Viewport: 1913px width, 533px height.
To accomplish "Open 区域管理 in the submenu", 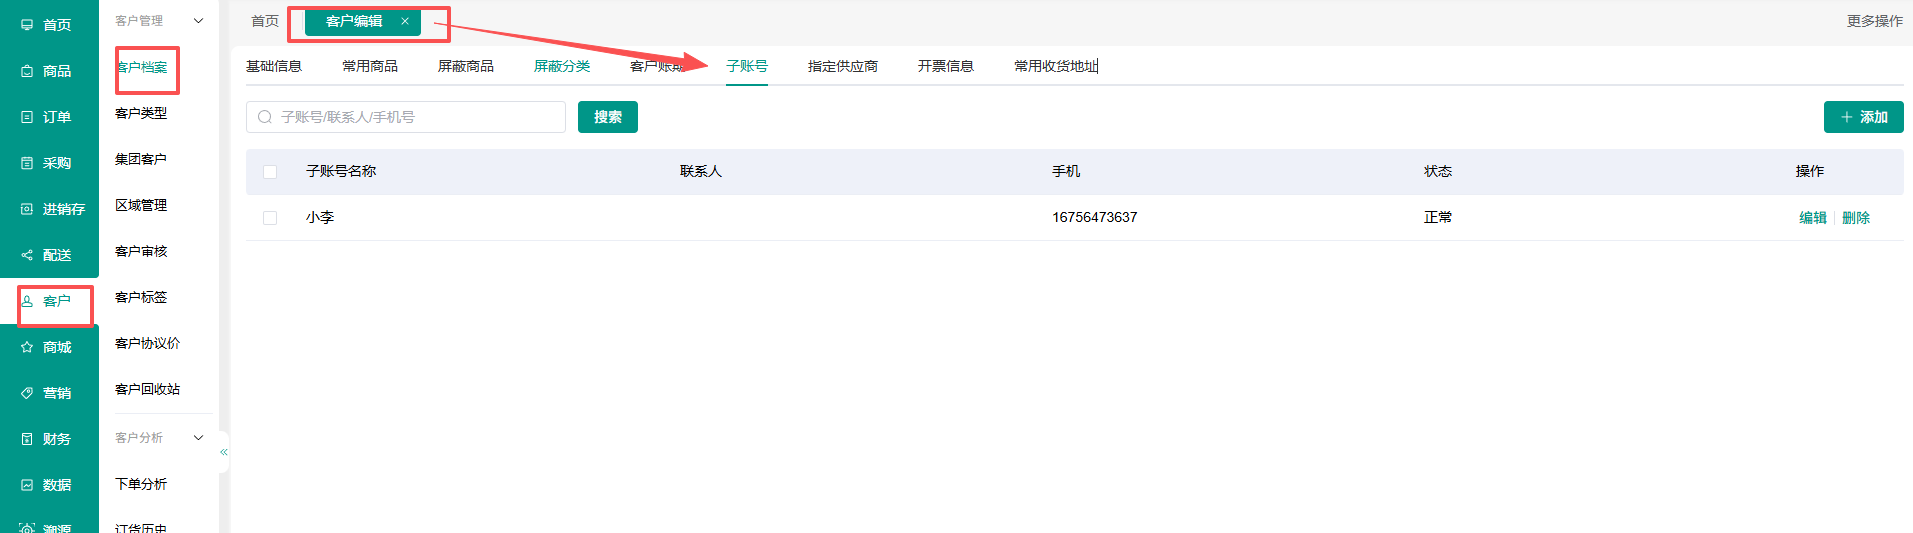I will [x=141, y=205].
